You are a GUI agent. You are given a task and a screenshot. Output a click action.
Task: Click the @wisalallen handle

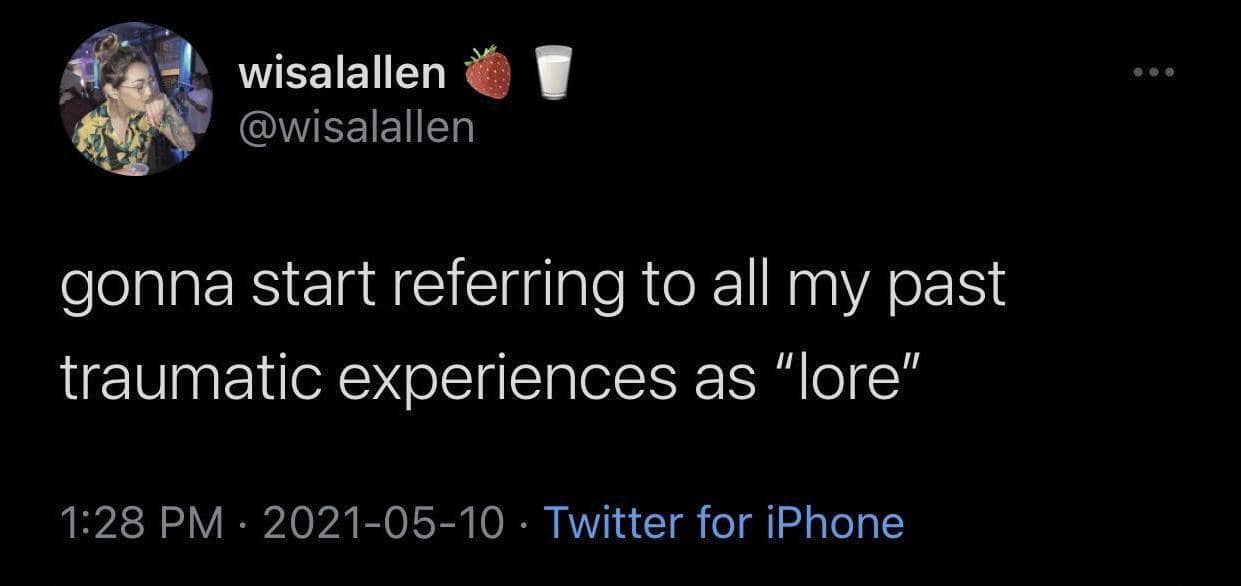355,127
